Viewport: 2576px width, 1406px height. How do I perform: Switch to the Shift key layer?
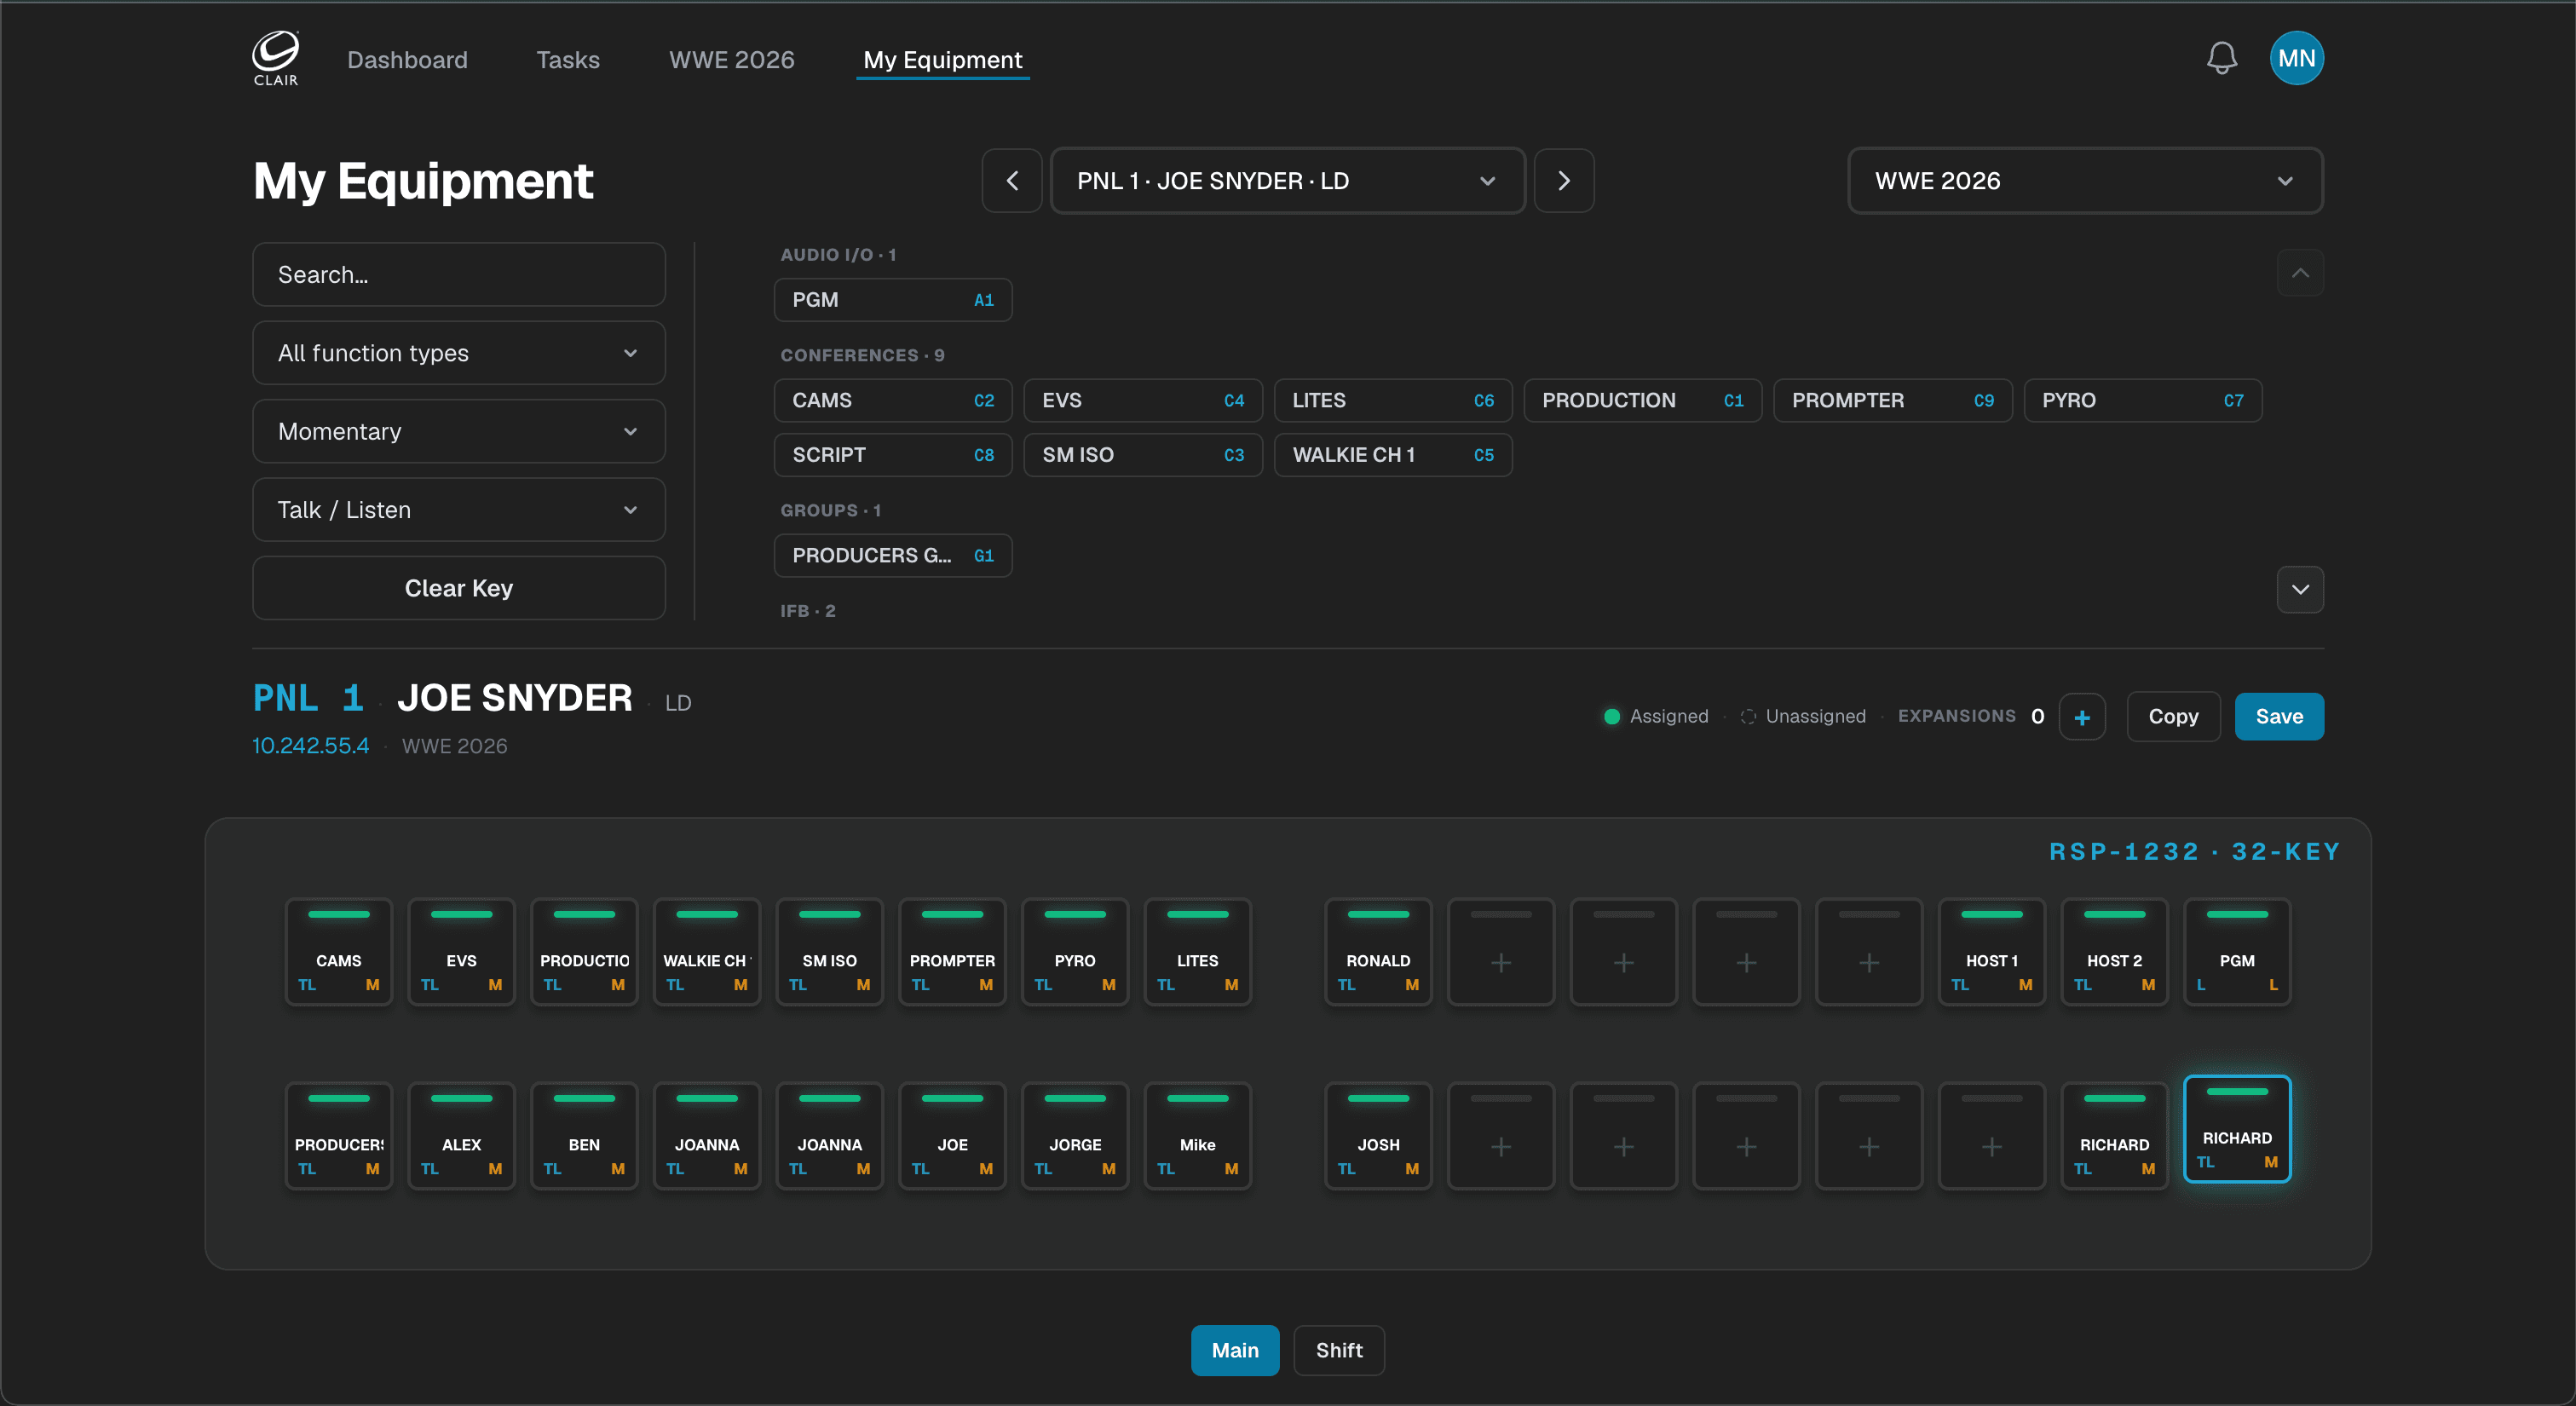point(1339,1350)
